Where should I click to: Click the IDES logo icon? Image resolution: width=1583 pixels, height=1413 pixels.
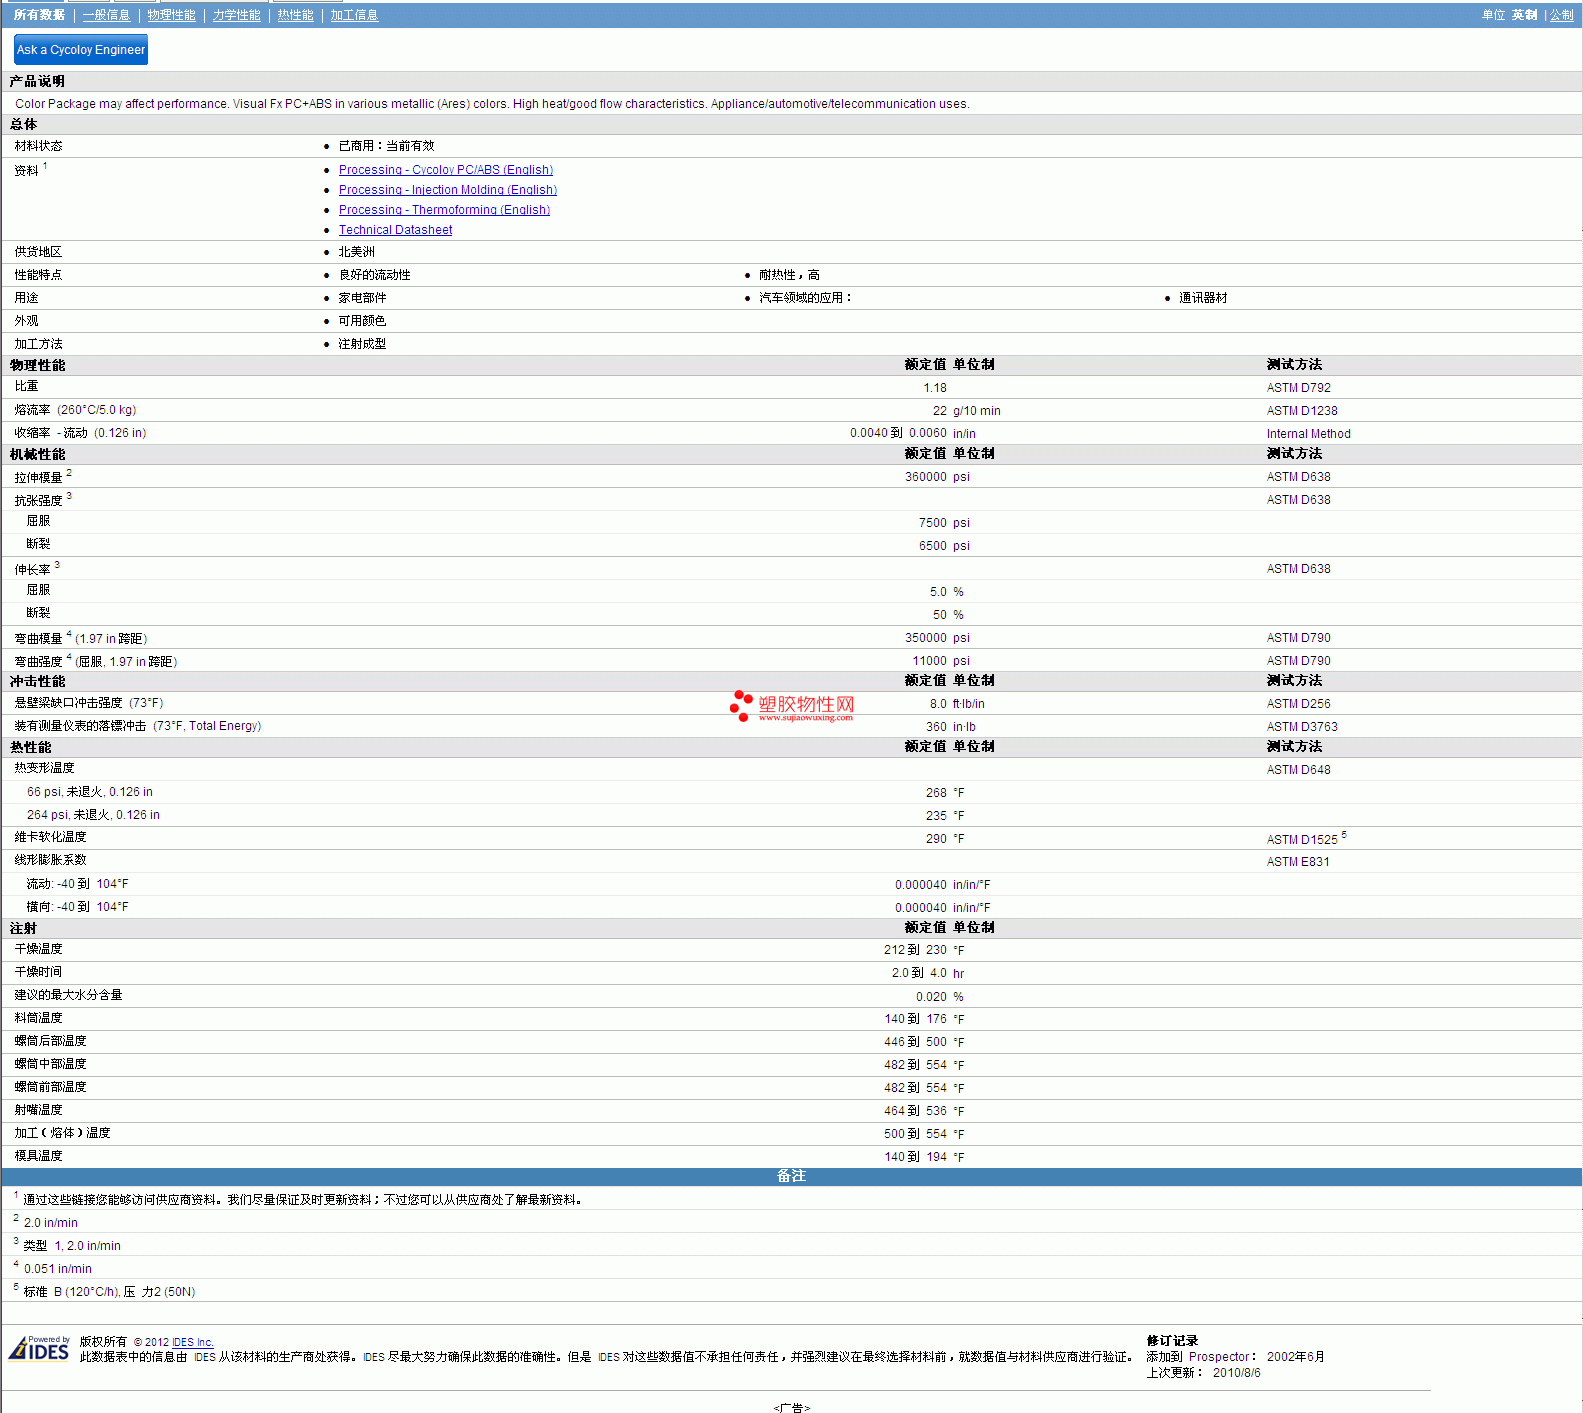click(40, 1349)
